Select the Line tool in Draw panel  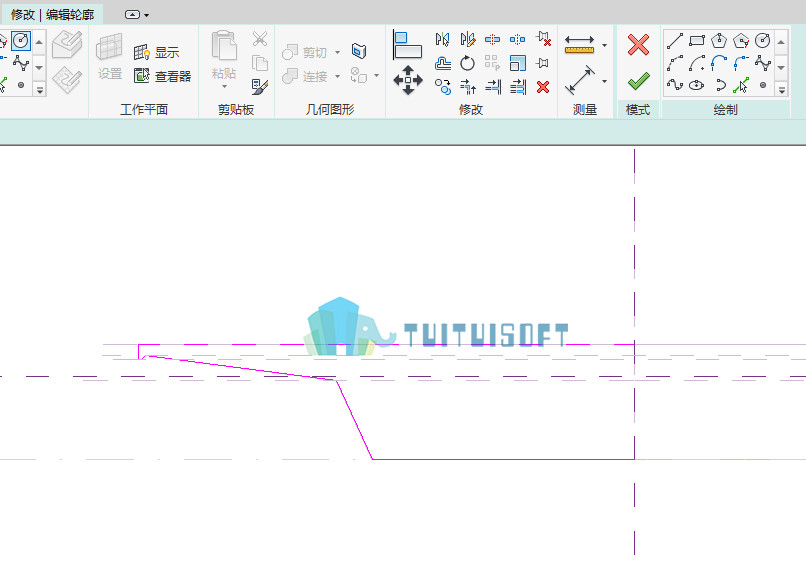click(x=674, y=40)
